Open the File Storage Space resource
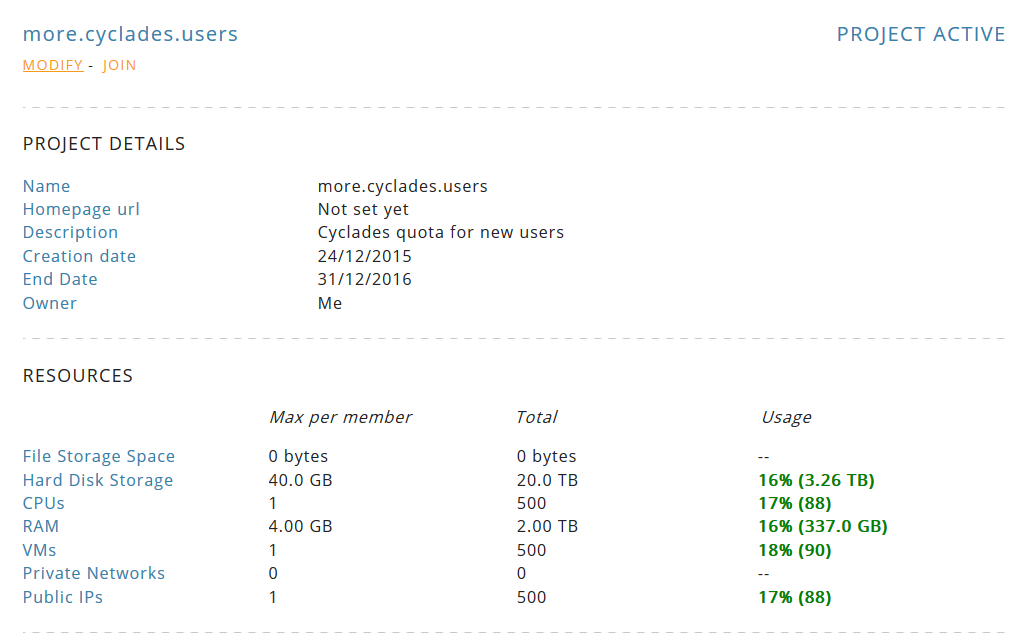 click(x=98, y=455)
